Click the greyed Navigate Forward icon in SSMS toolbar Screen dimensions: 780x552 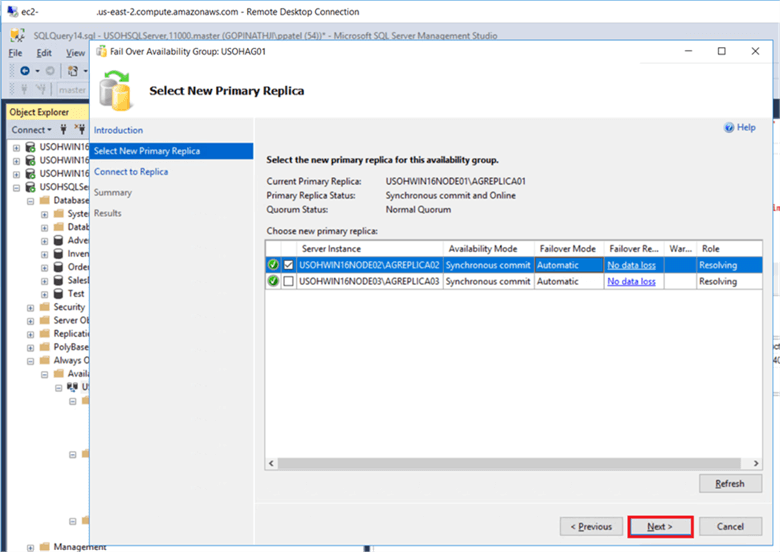click(x=50, y=71)
